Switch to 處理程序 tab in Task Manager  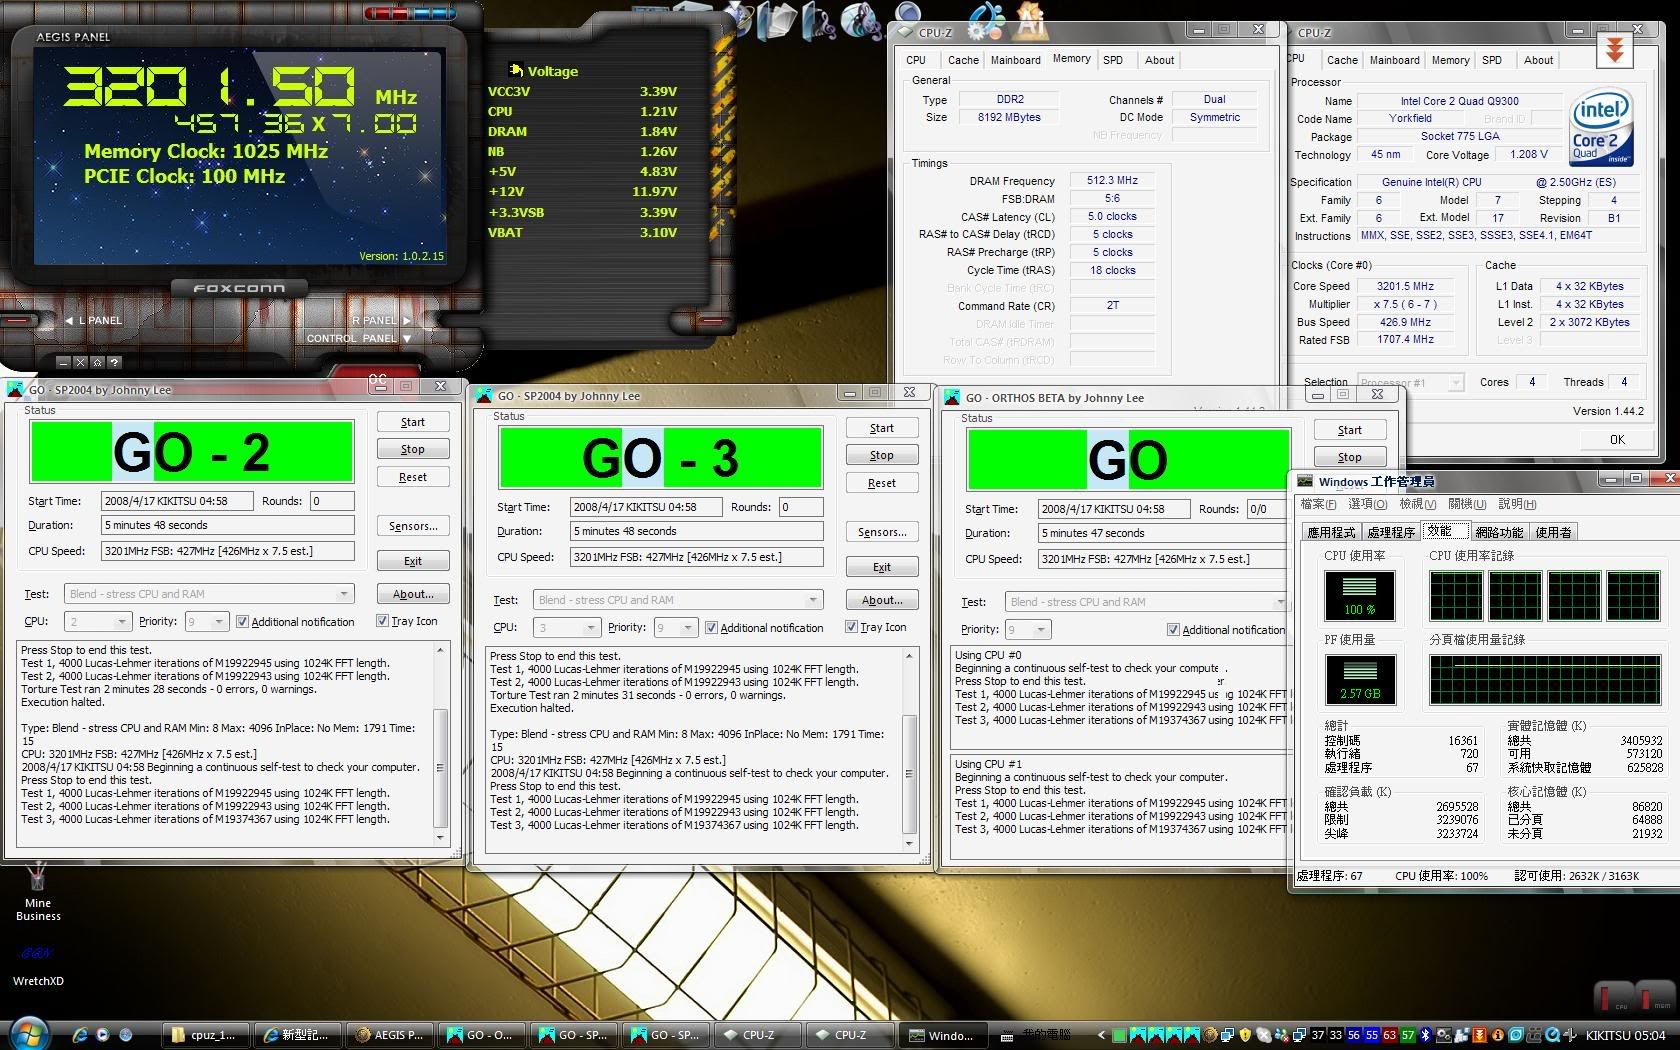point(1390,533)
